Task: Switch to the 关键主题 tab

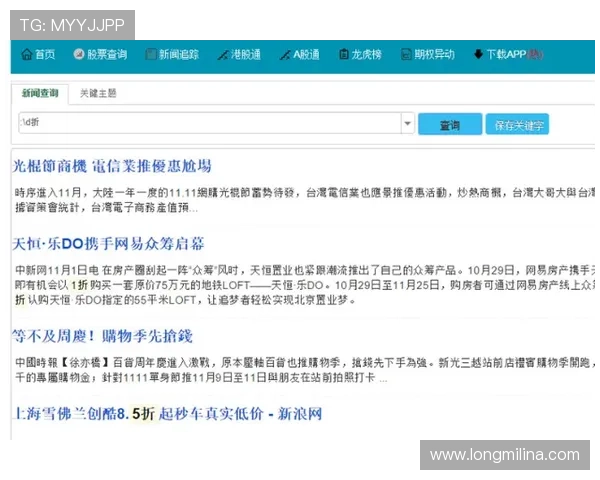Action: click(98, 93)
